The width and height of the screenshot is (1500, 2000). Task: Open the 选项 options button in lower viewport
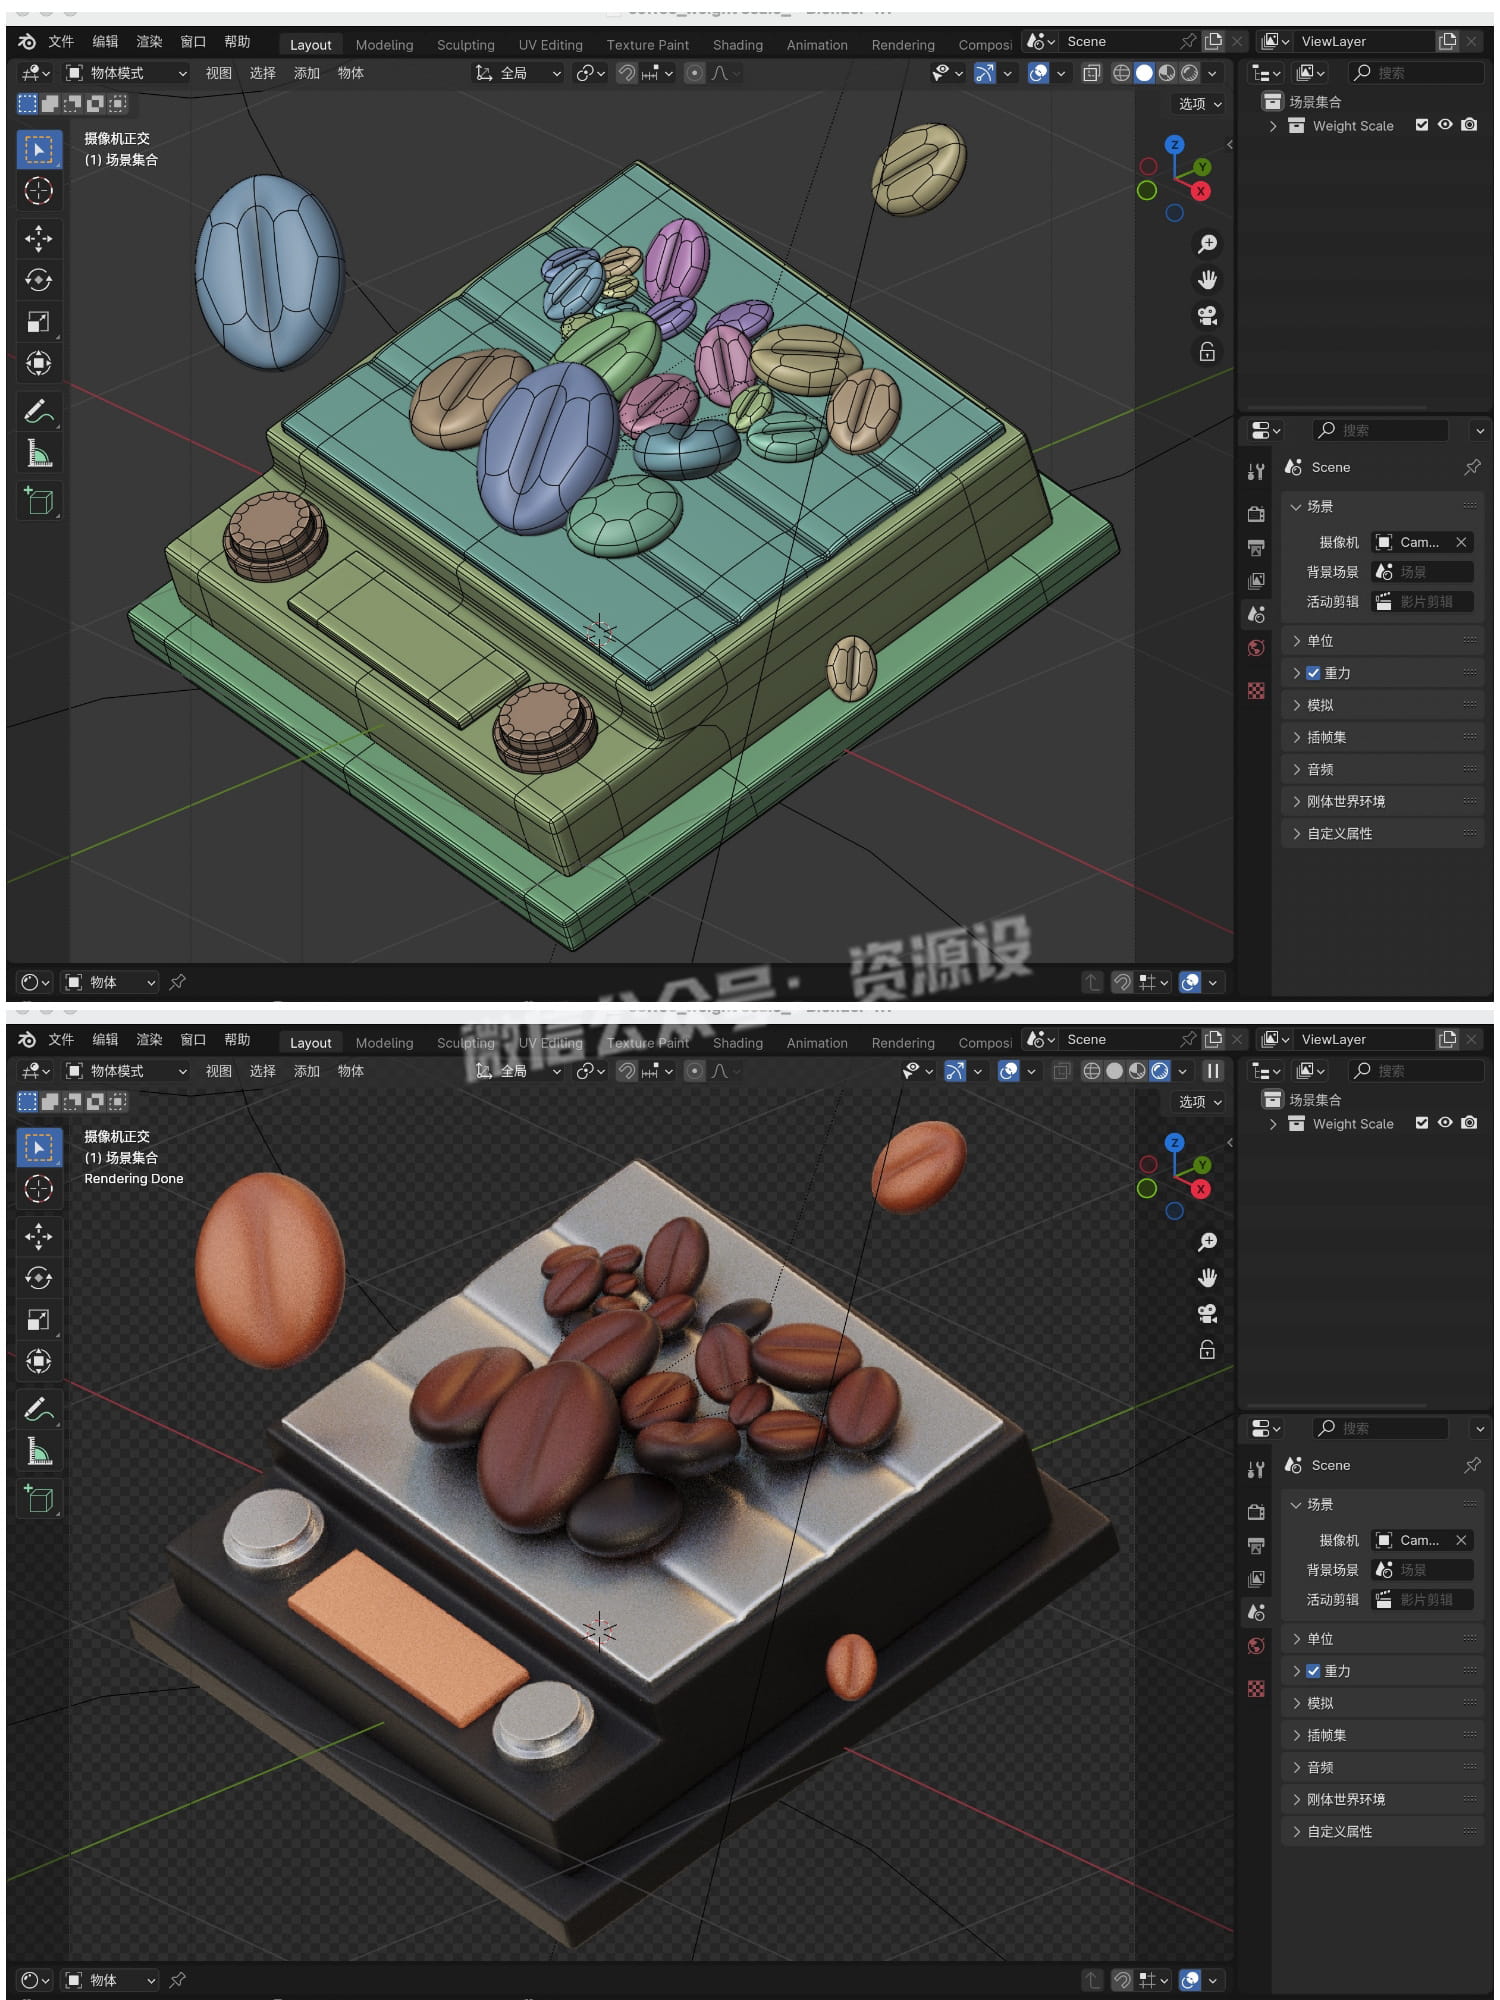click(1199, 1101)
